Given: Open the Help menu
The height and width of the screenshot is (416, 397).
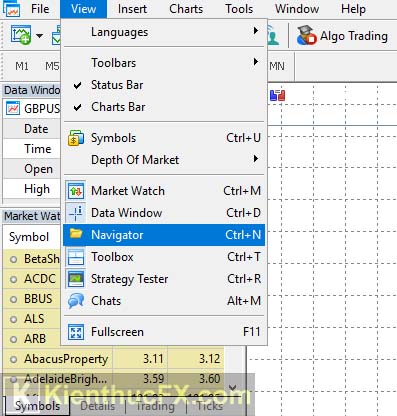Looking at the screenshot, I should click(x=353, y=9).
